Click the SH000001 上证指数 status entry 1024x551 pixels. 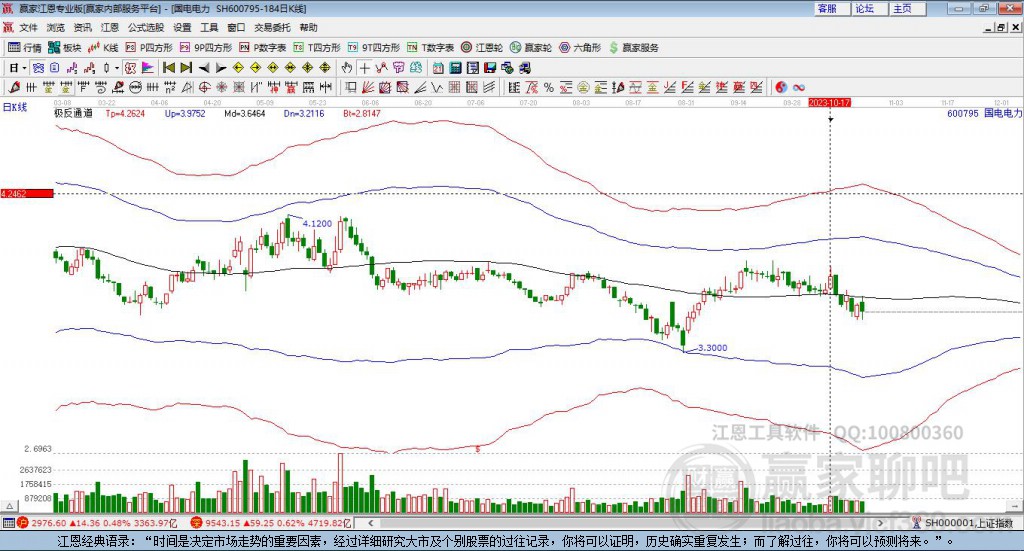click(969, 523)
